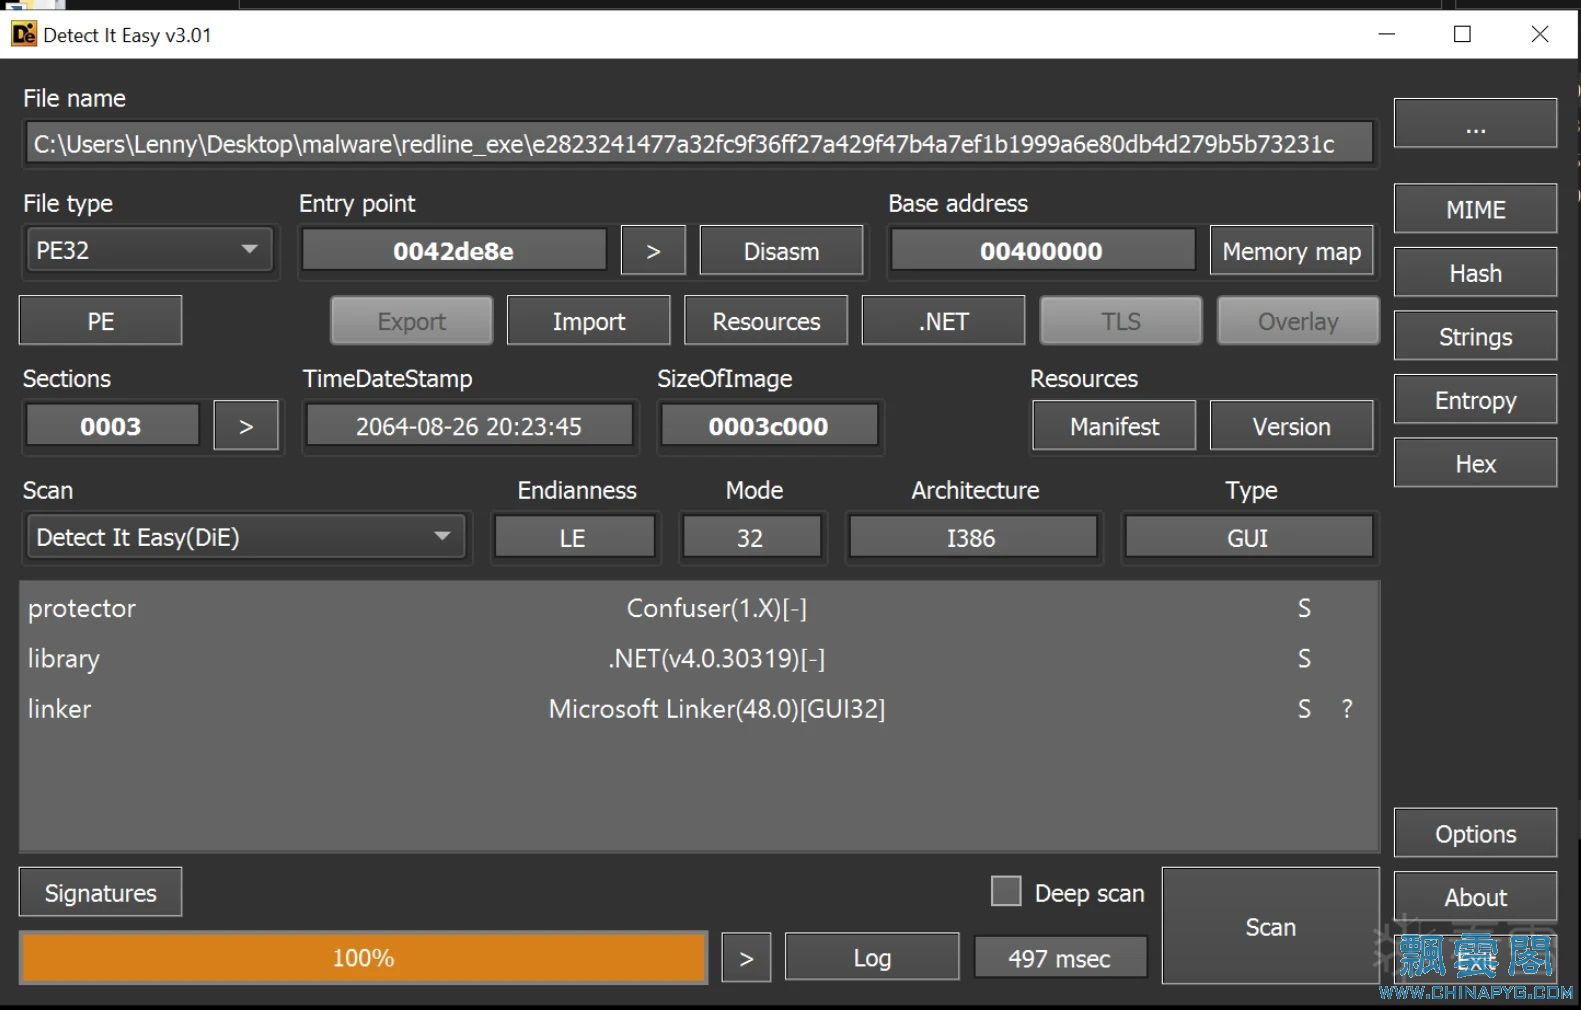Click the sections count 0003 field
Image resolution: width=1581 pixels, height=1010 pixels.
coord(111,426)
